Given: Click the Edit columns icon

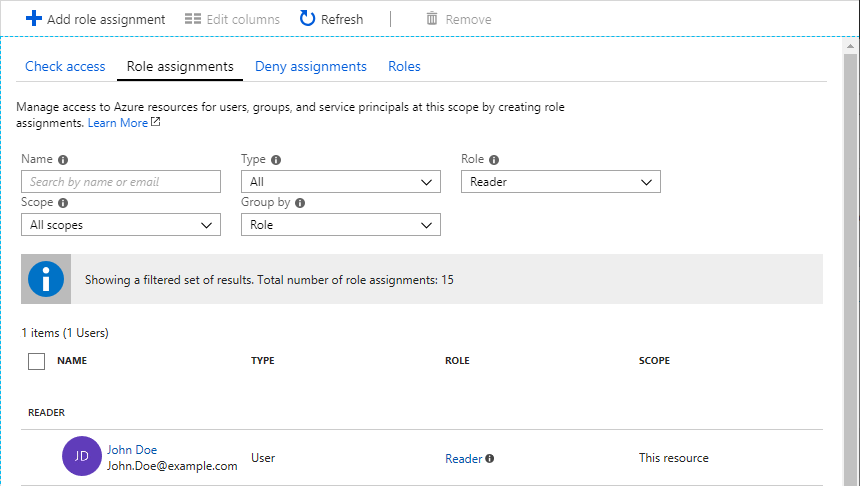Looking at the screenshot, I should coord(193,19).
